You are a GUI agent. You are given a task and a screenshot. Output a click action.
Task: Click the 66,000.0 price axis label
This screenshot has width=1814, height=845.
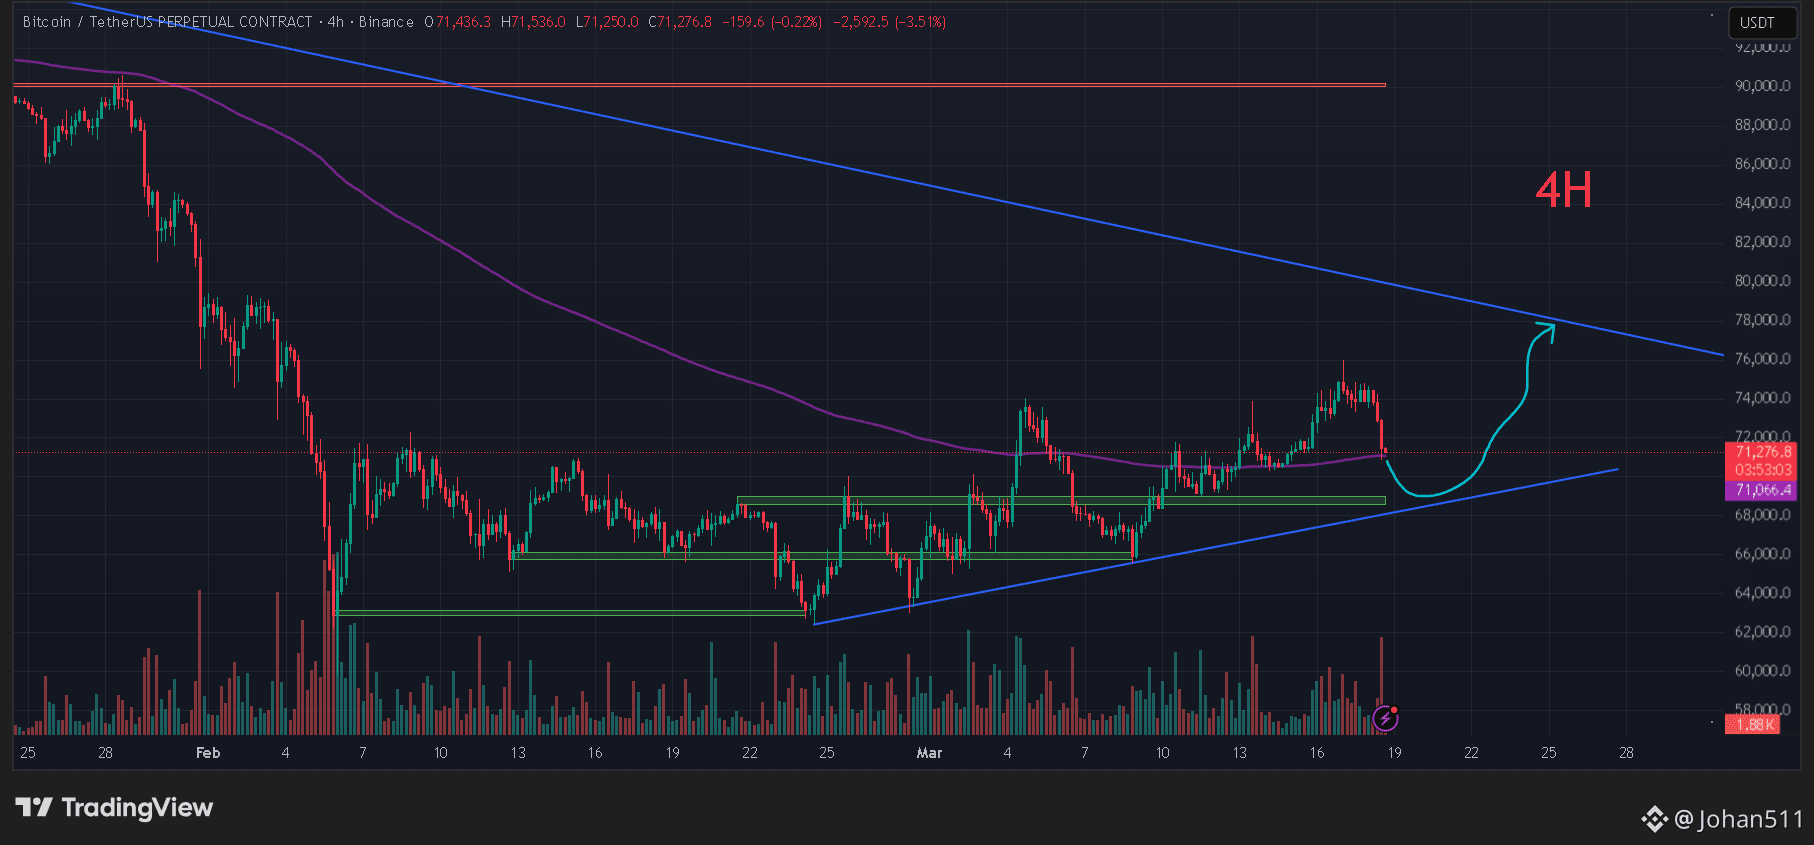point(1762,554)
